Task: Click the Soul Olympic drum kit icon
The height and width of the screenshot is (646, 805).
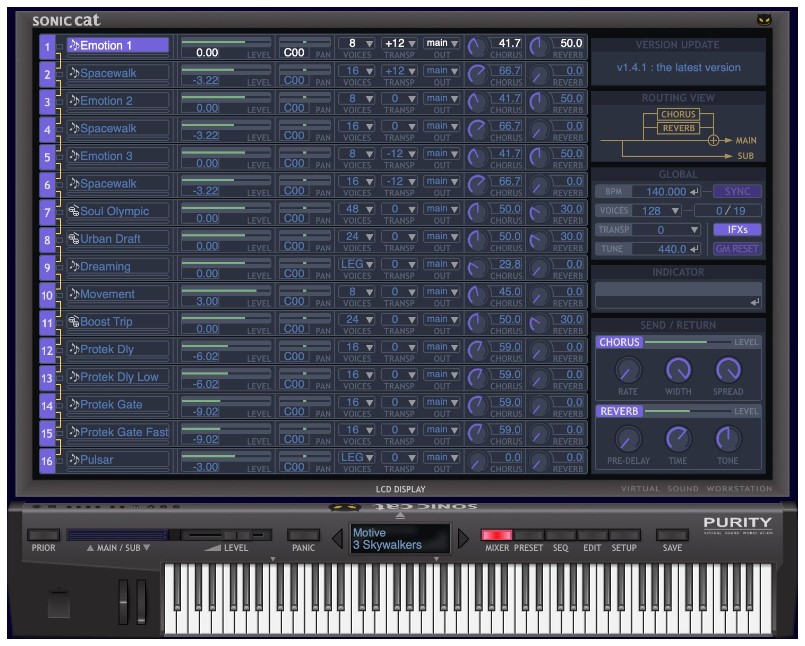Action: pos(74,211)
